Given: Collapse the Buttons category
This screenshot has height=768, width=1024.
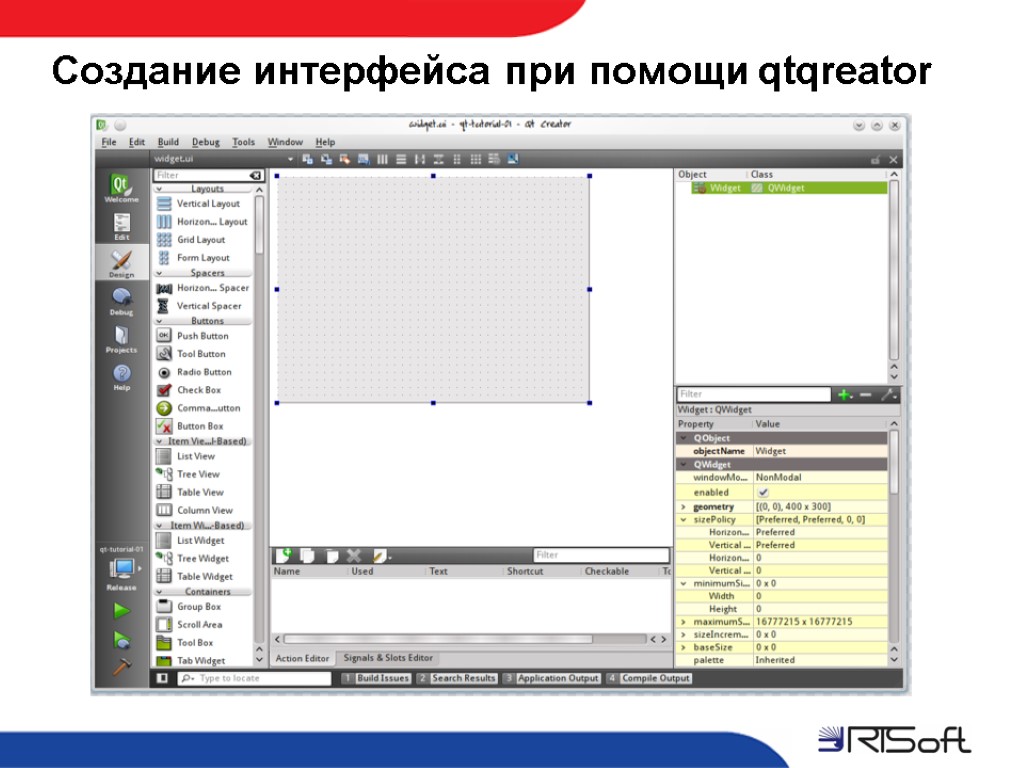Looking at the screenshot, I should (x=159, y=321).
